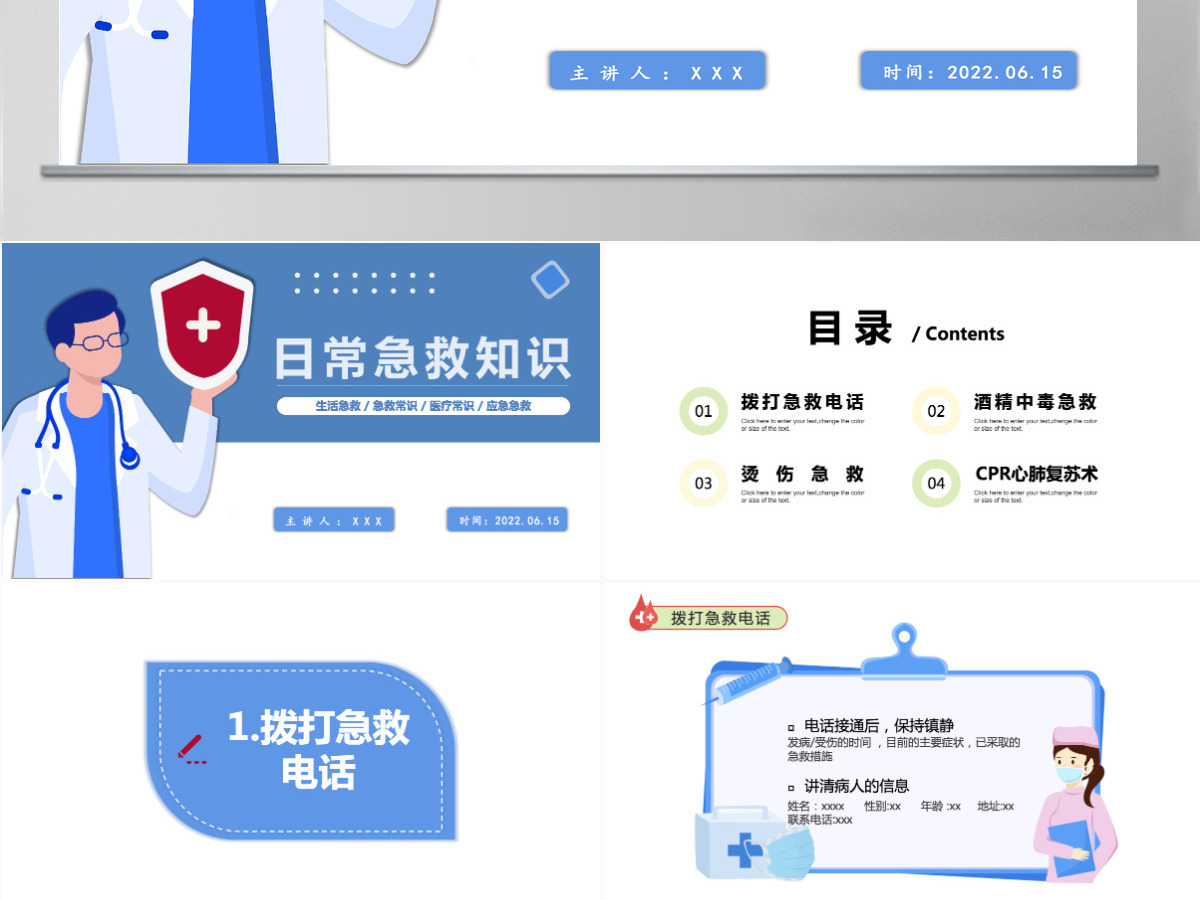The image size is (1200, 900).
Task: Select the red shield cross icon
Action: (203, 325)
